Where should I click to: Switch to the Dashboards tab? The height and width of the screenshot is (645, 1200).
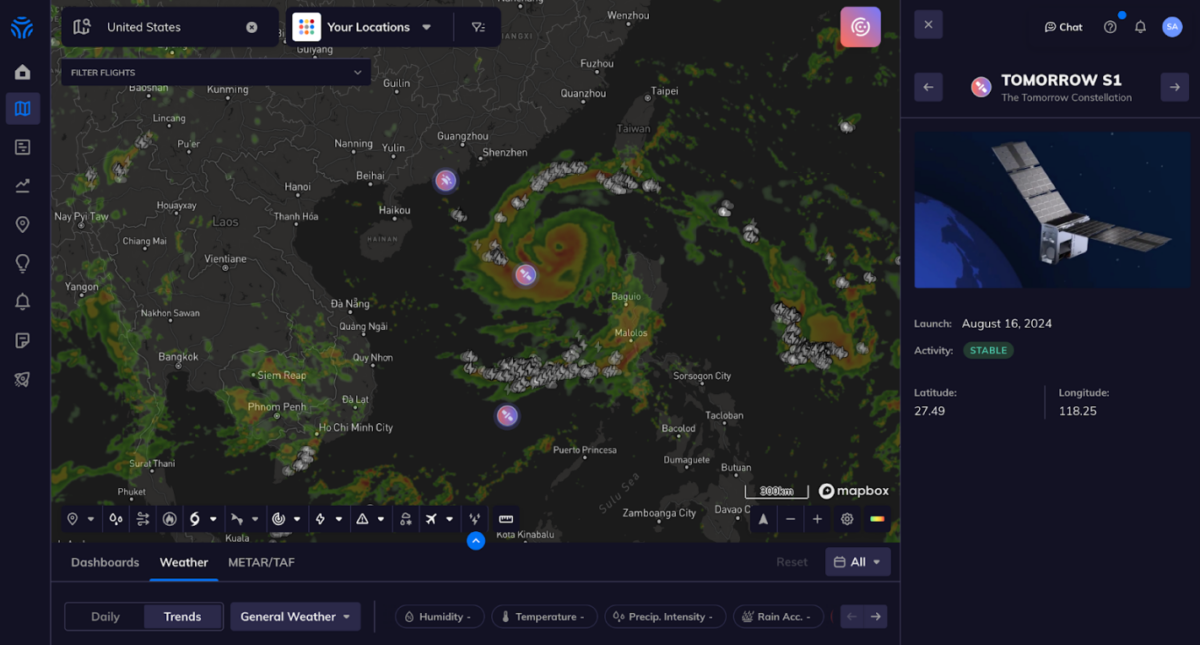[105, 562]
